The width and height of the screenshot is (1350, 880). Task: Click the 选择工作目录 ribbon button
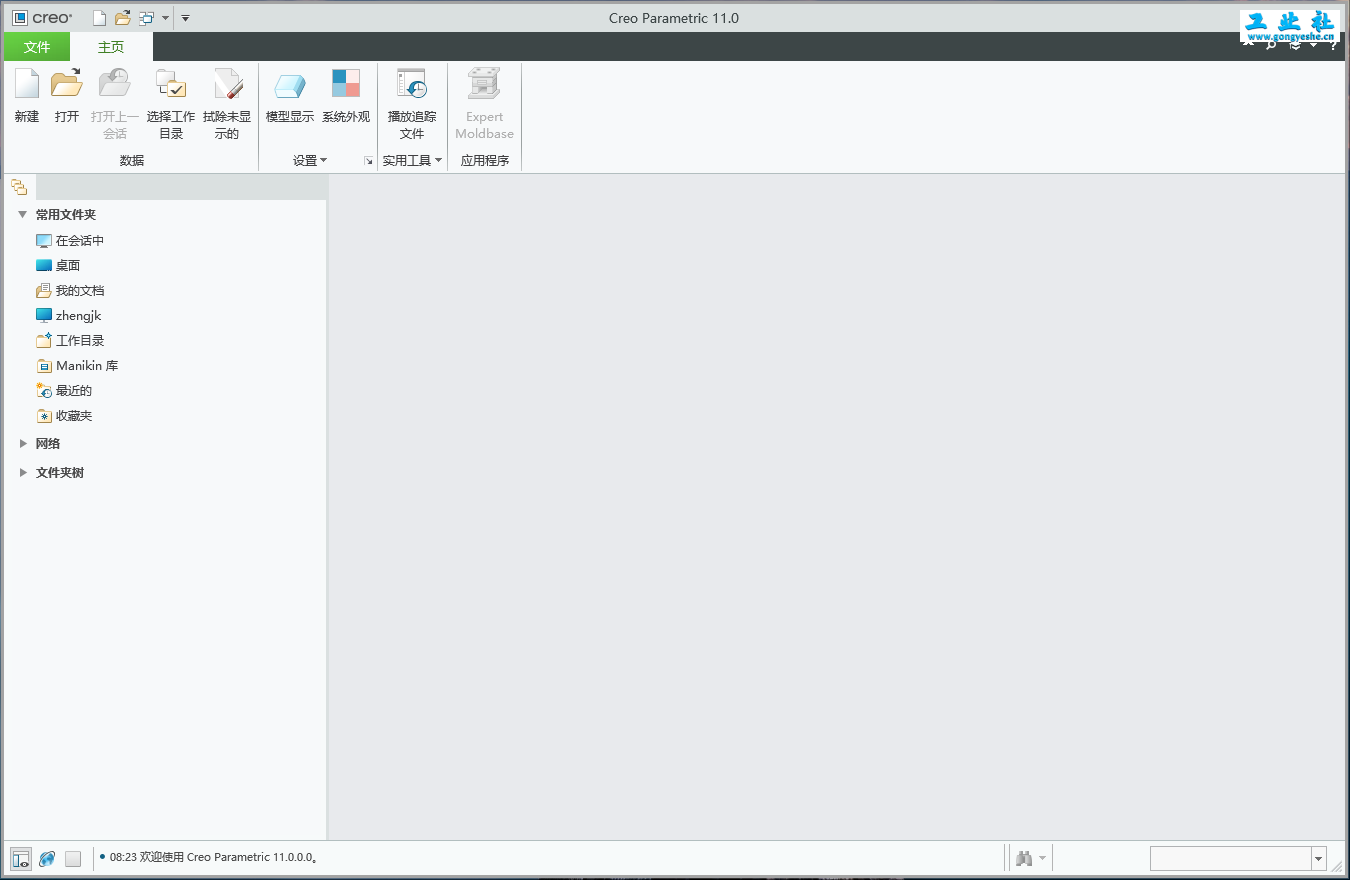(171, 105)
